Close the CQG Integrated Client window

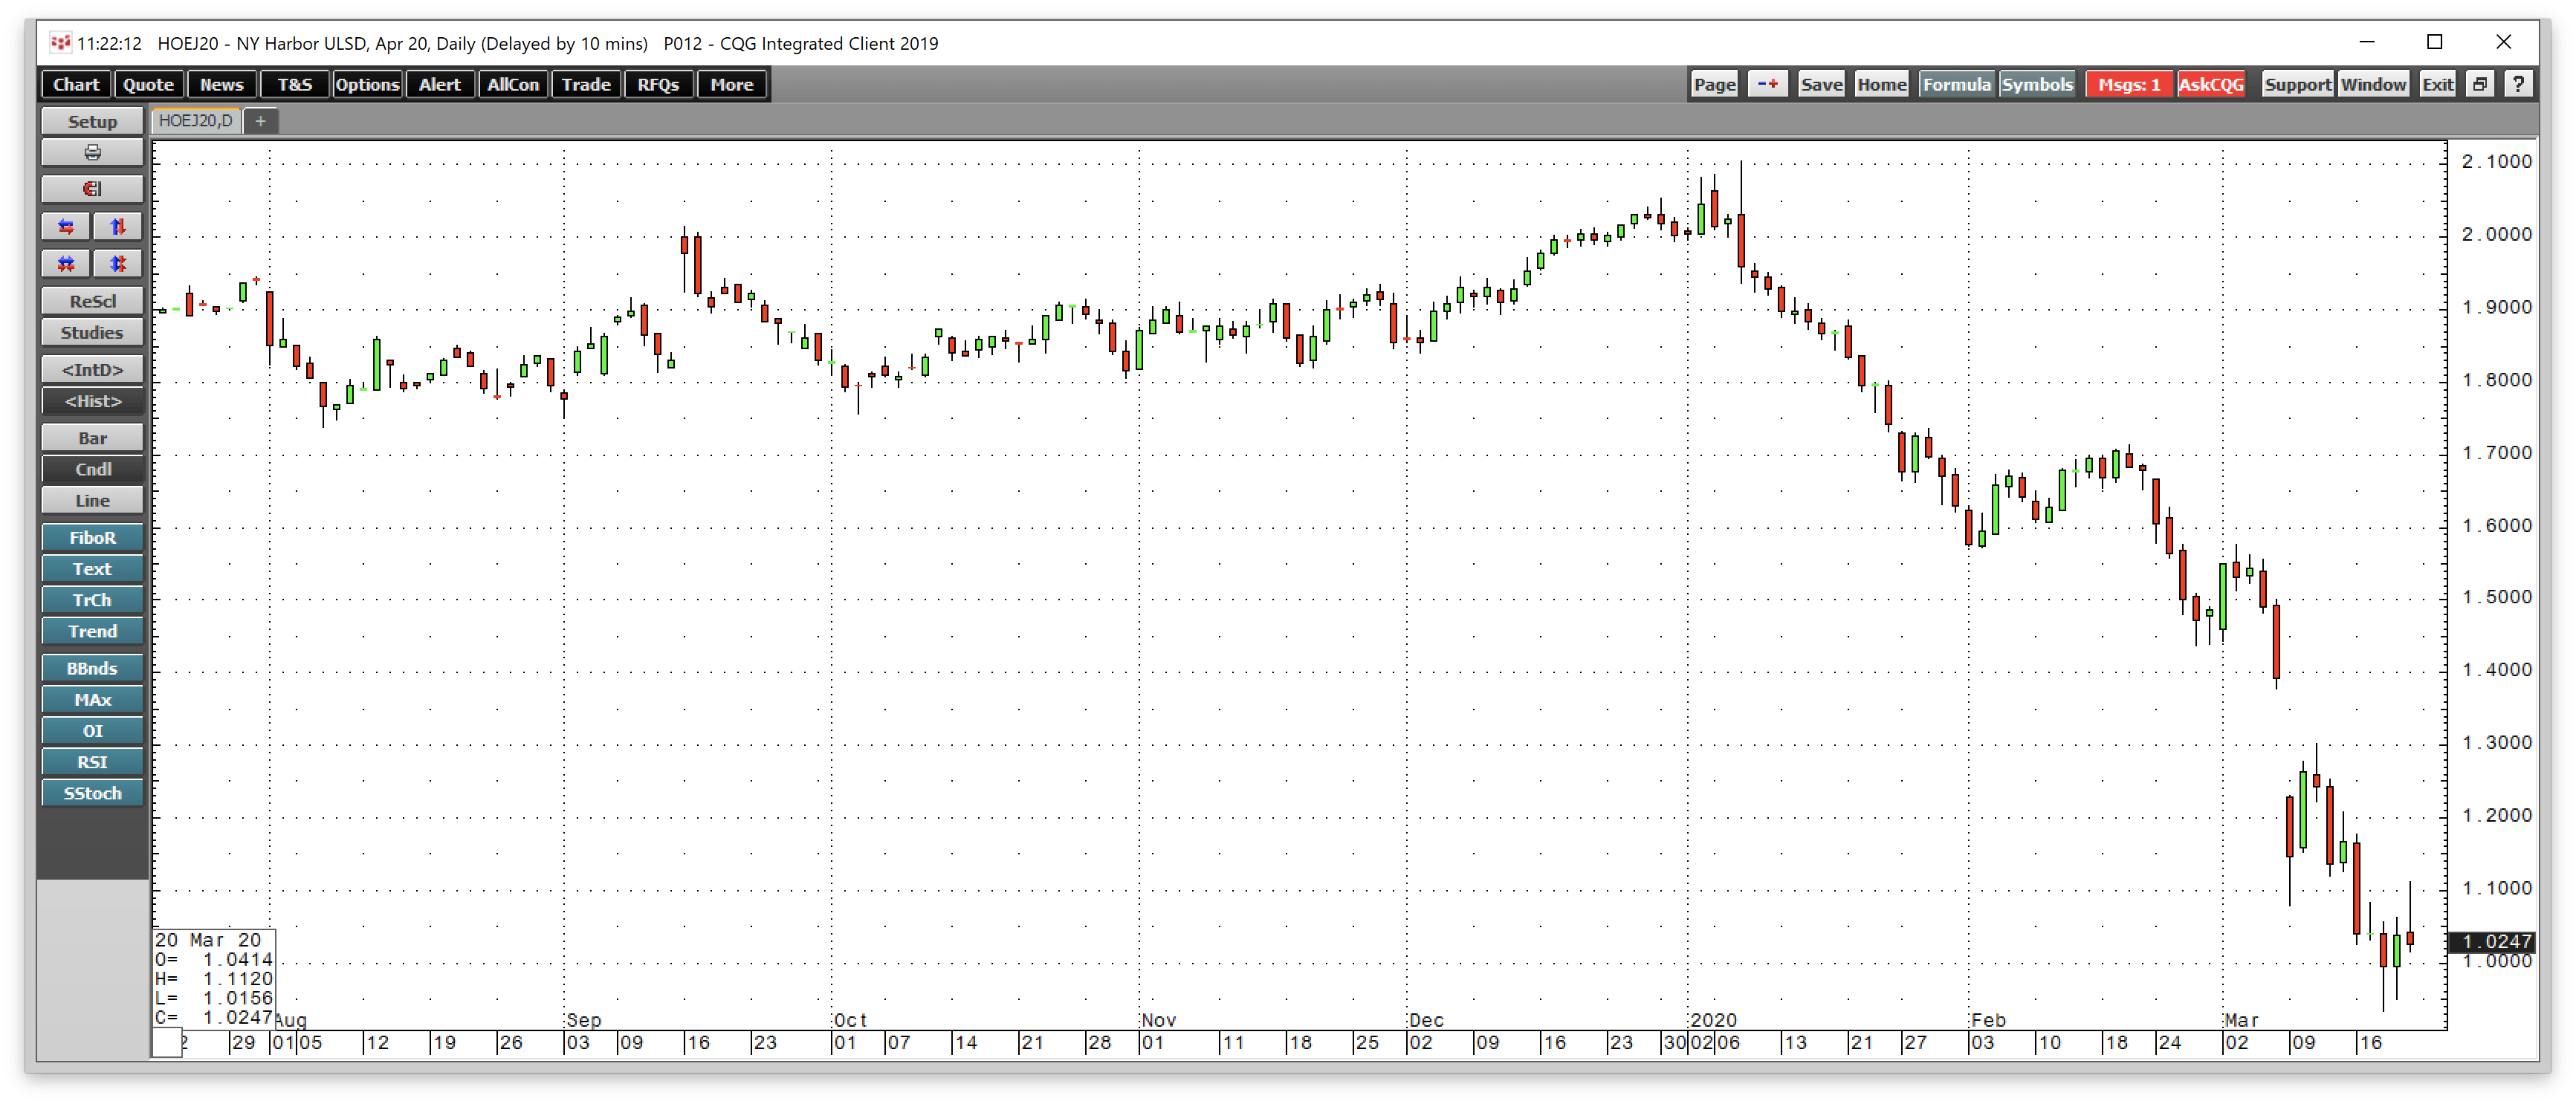coord(2503,42)
